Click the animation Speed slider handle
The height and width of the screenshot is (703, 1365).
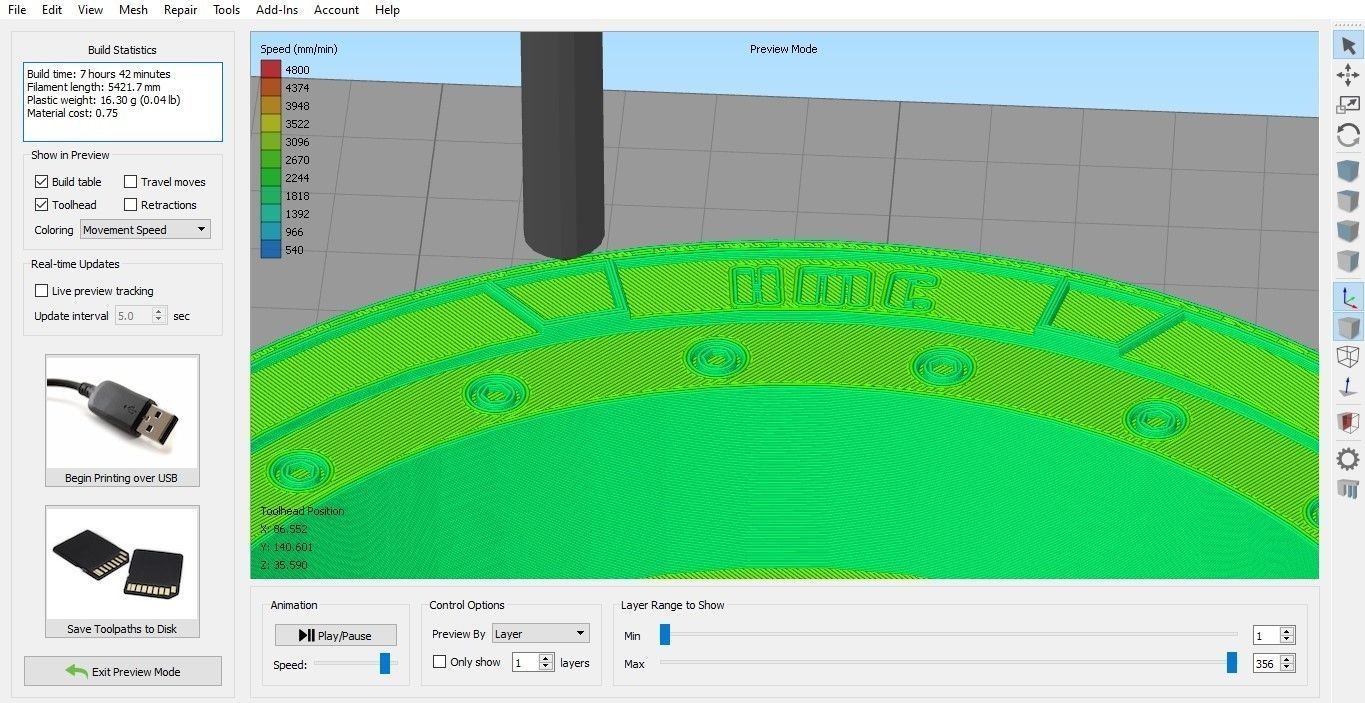click(x=385, y=663)
